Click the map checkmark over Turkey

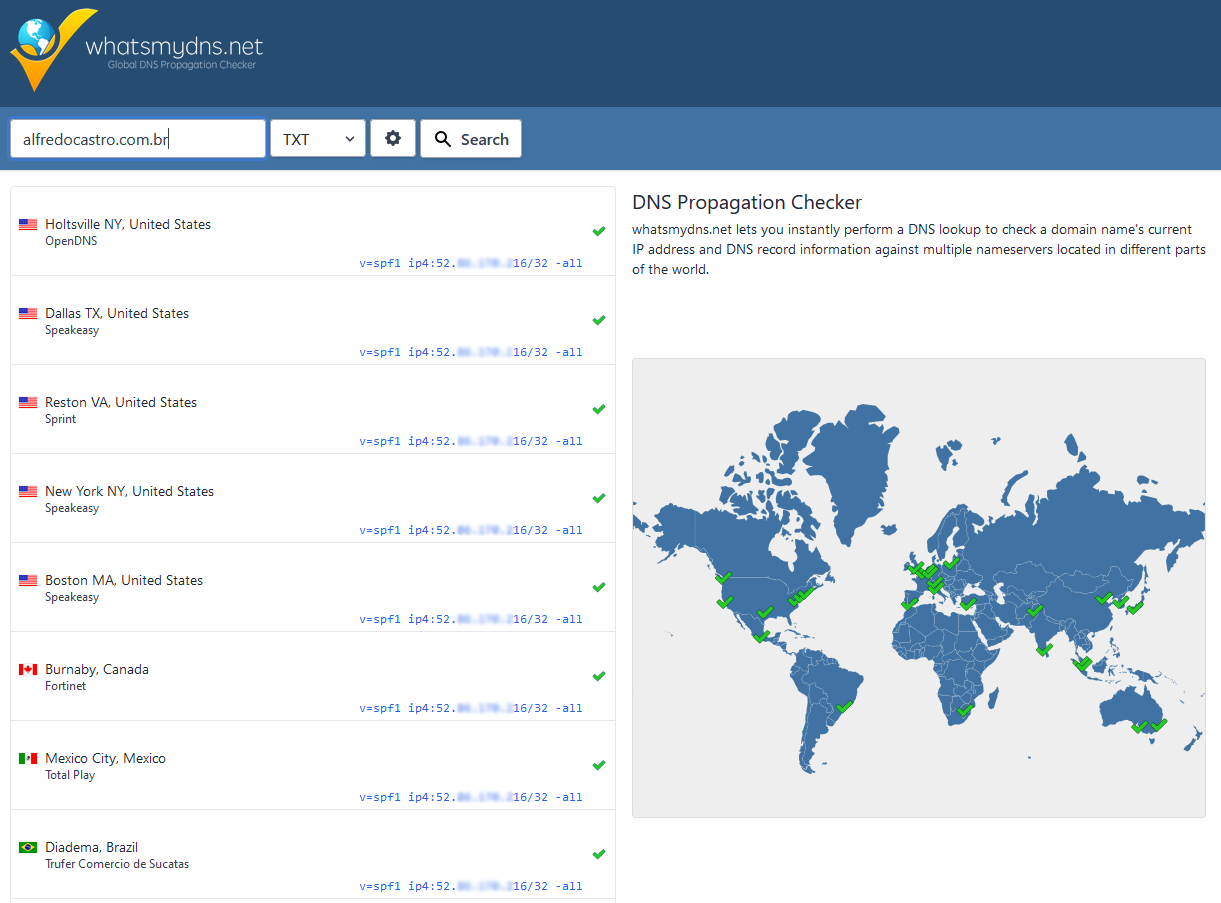[x=968, y=603]
